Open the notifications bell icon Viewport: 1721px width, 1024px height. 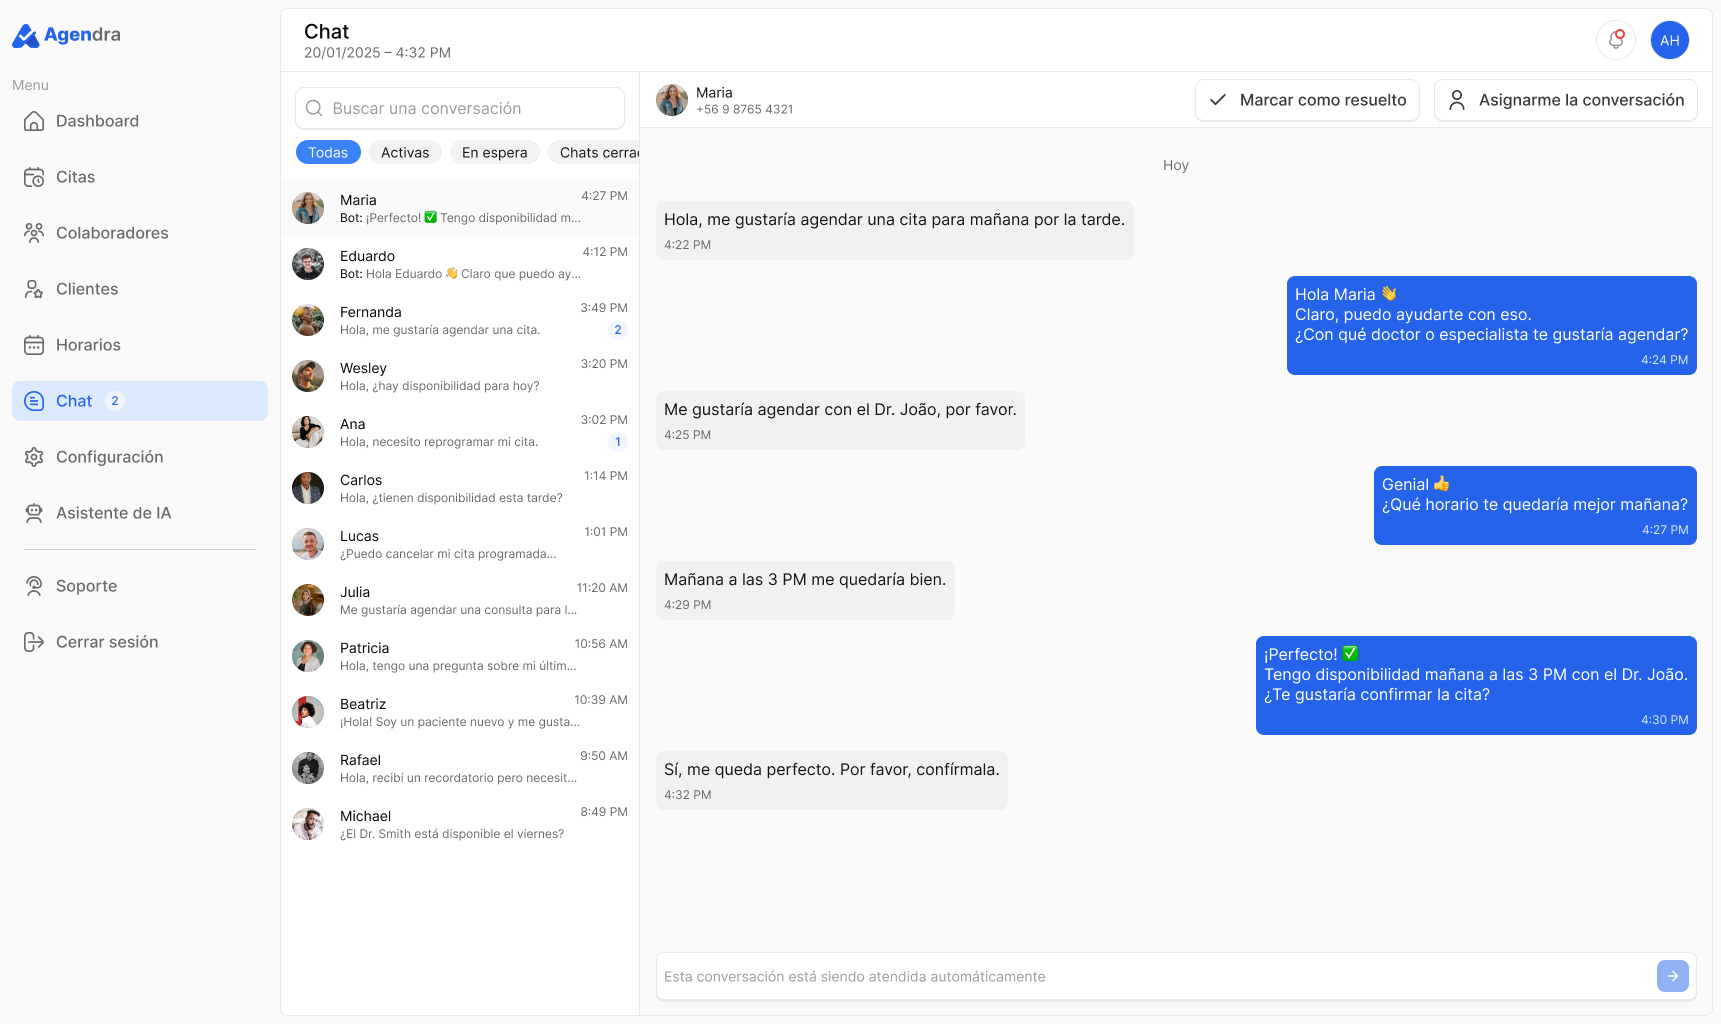pyautogui.click(x=1616, y=40)
